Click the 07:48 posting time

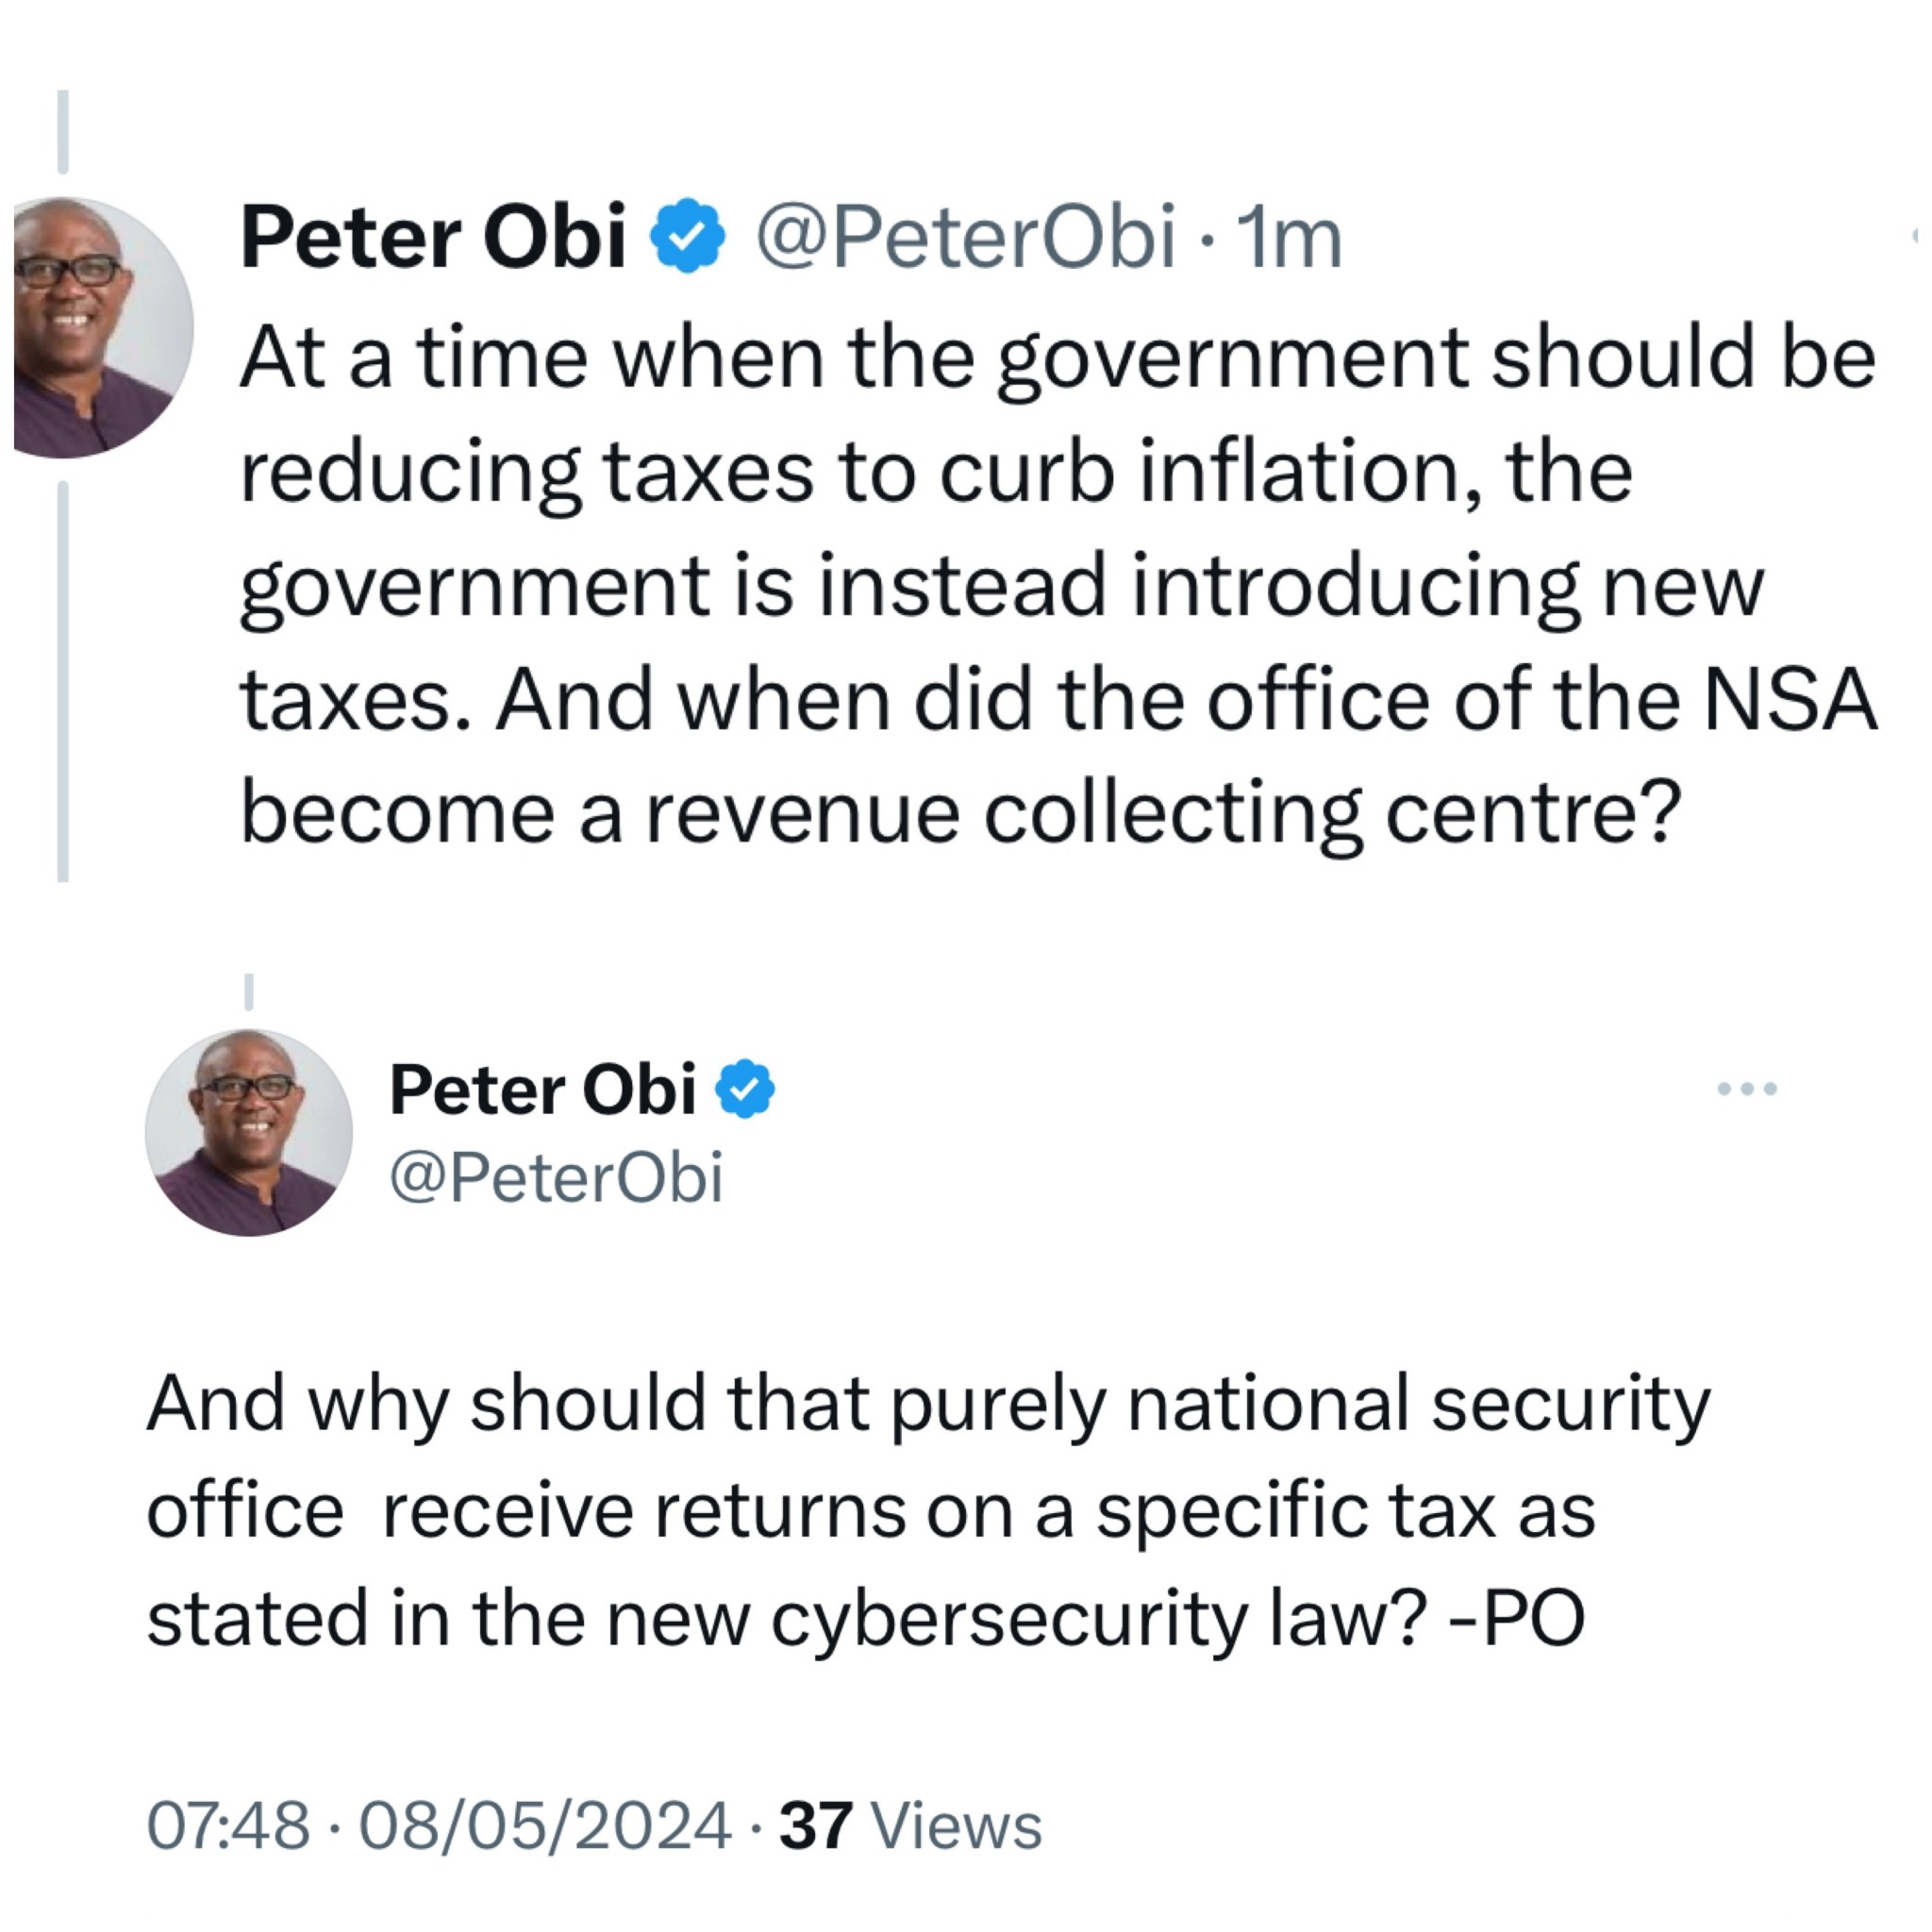(x=228, y=1825)
